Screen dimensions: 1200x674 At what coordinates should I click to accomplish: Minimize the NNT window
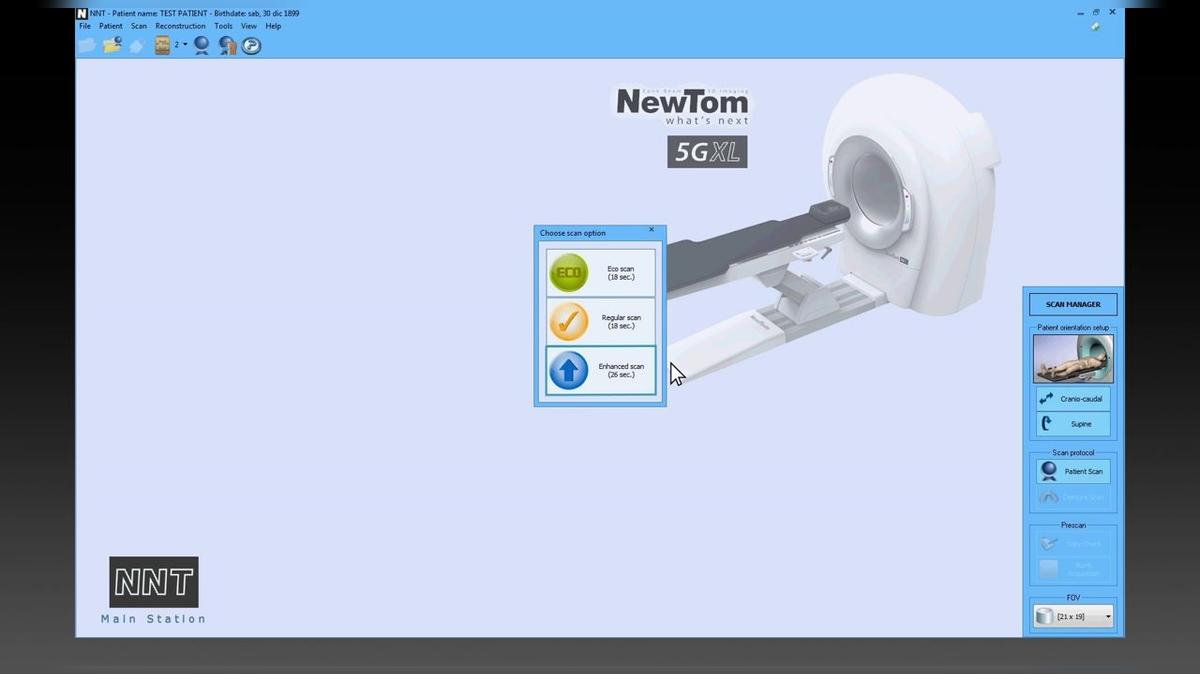pyautogui.click(x=1080, y=12)
